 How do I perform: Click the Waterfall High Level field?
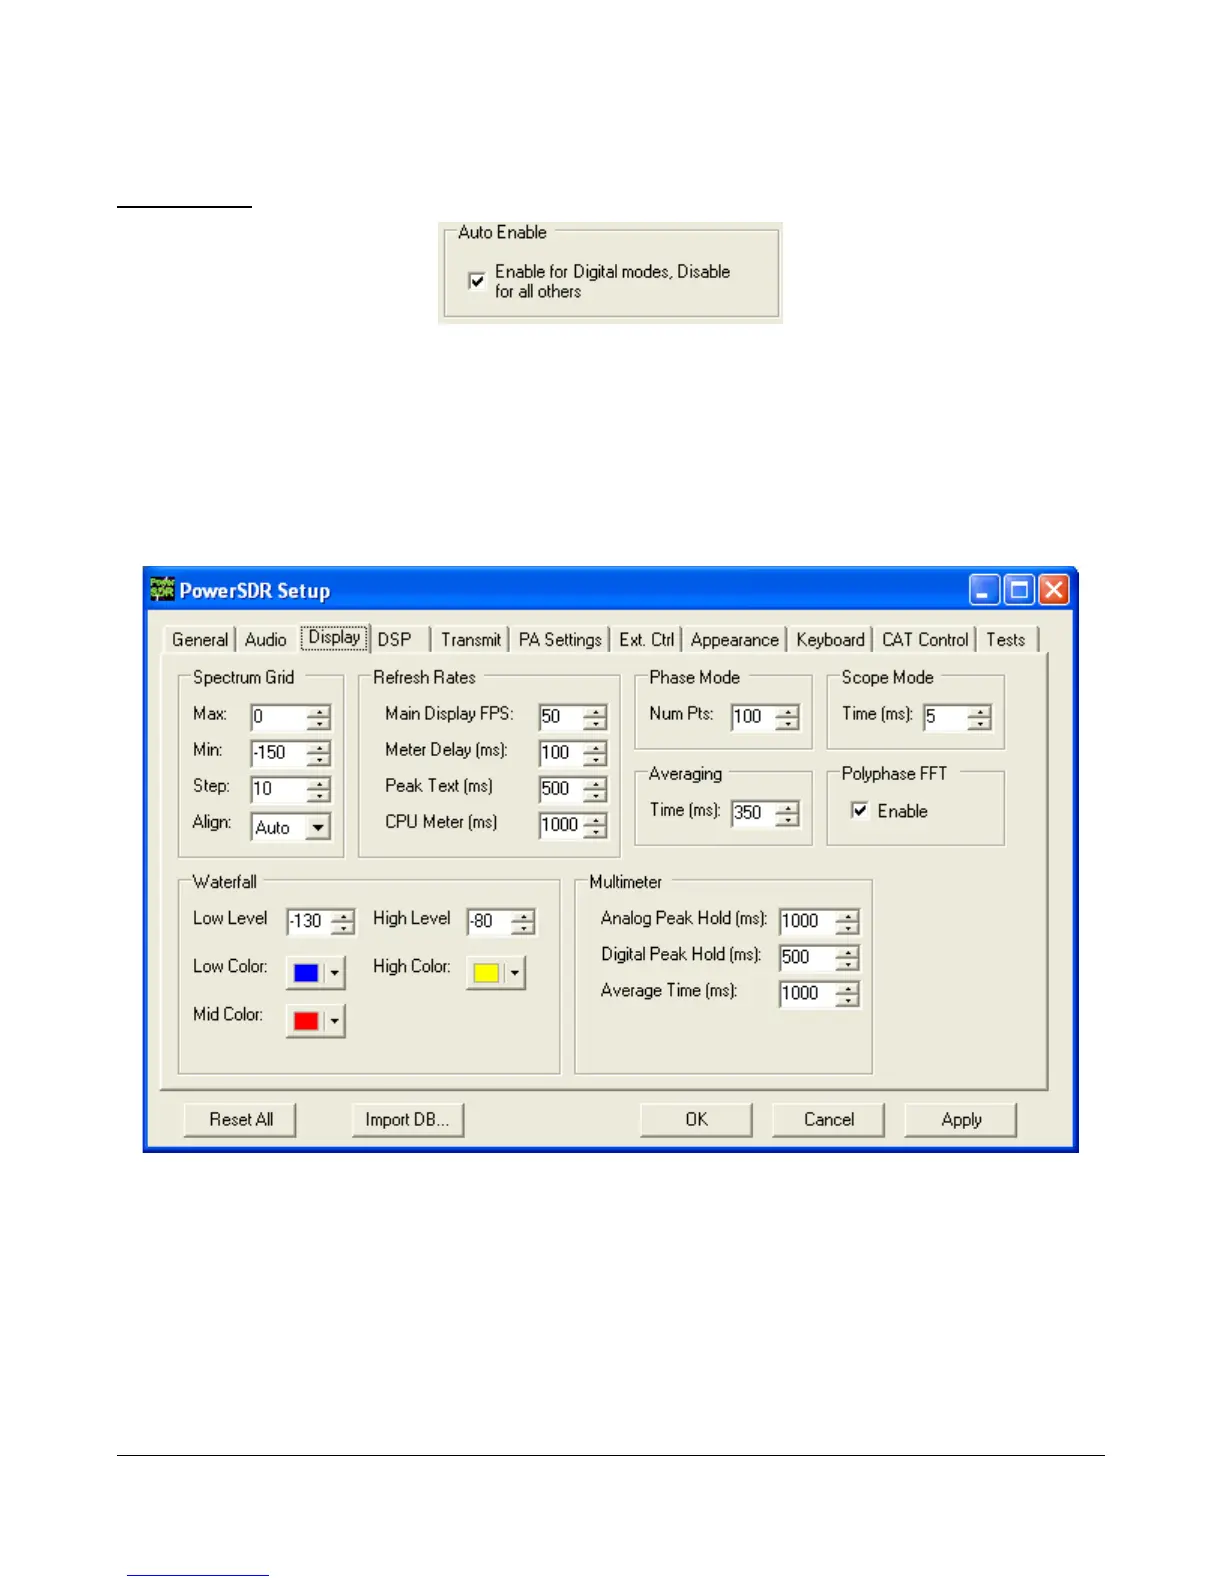click(x=488, y=921)
